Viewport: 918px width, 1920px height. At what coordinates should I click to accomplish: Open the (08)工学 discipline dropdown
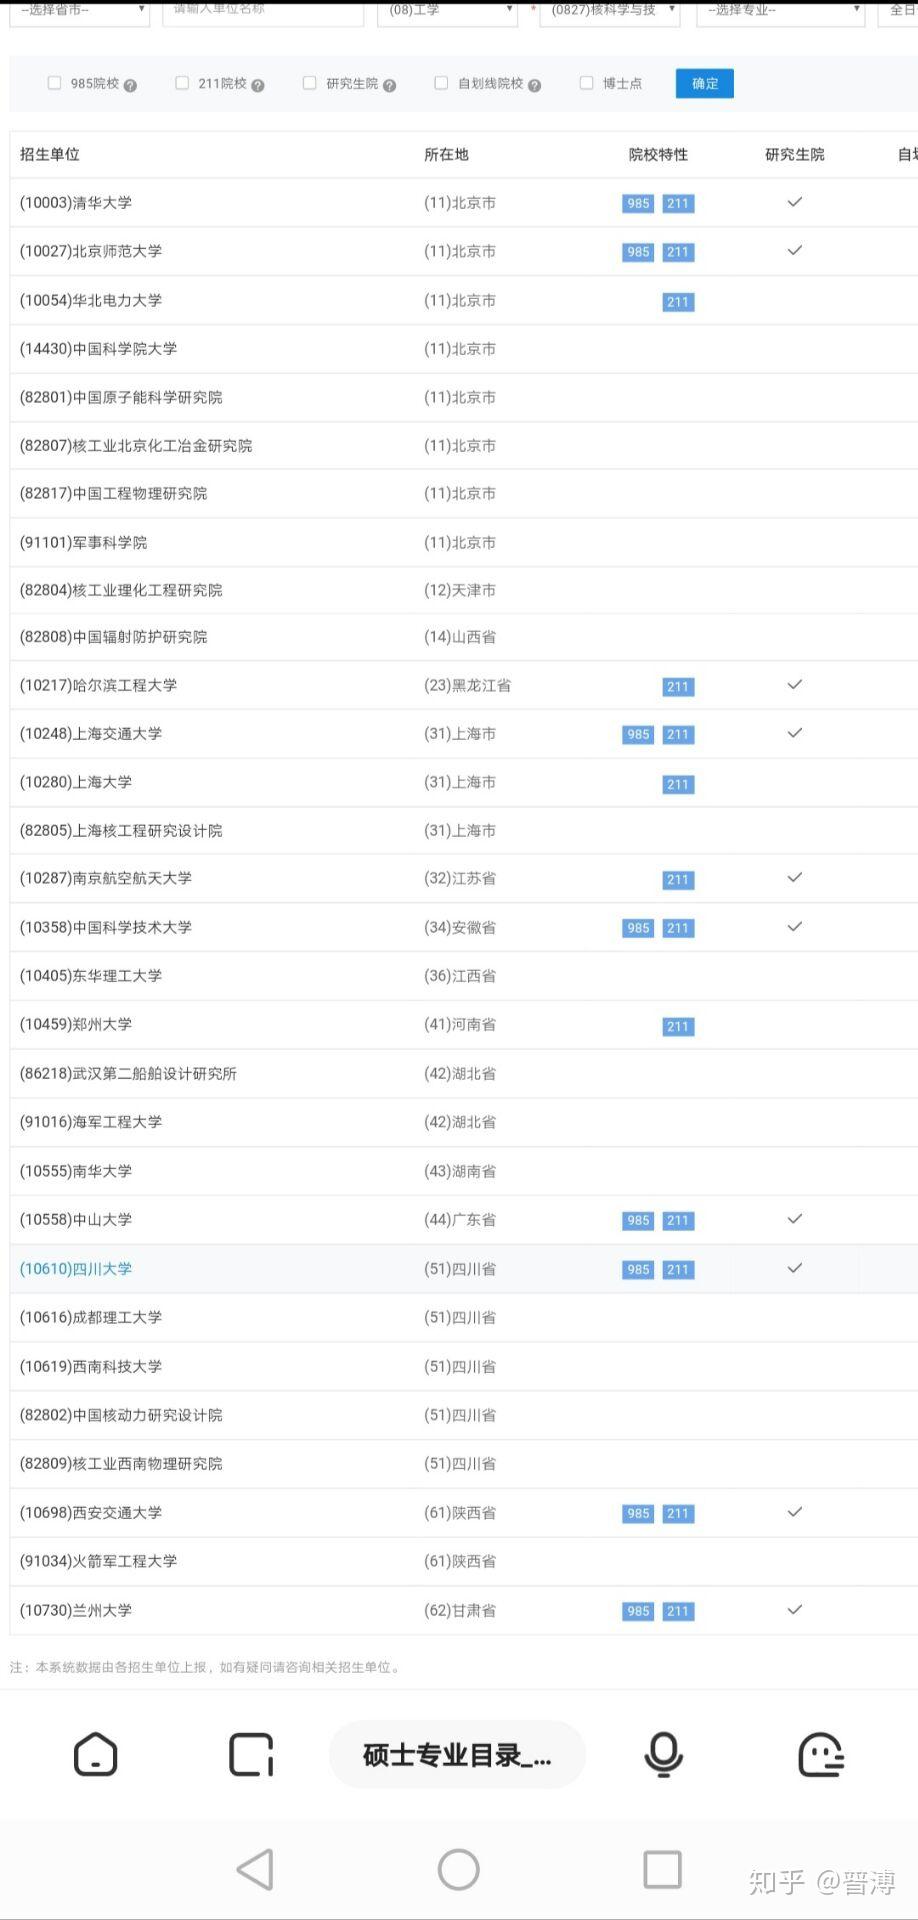(x=447, y=12)
